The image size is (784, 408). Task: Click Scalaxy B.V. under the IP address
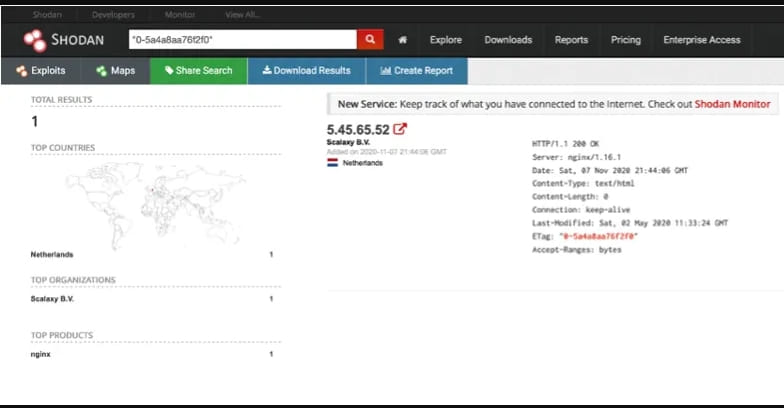pos(348,142)
